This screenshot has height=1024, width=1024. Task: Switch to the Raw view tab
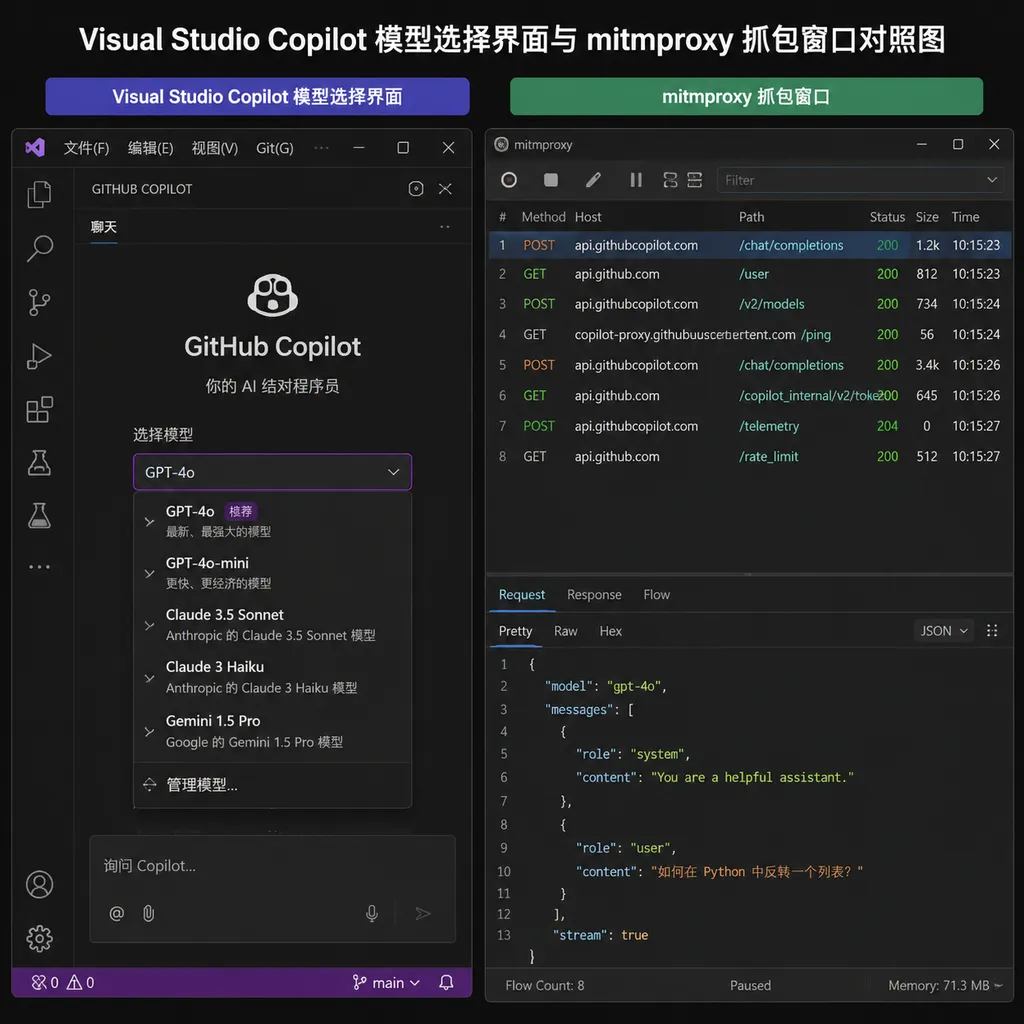click(x=566, y=631)
